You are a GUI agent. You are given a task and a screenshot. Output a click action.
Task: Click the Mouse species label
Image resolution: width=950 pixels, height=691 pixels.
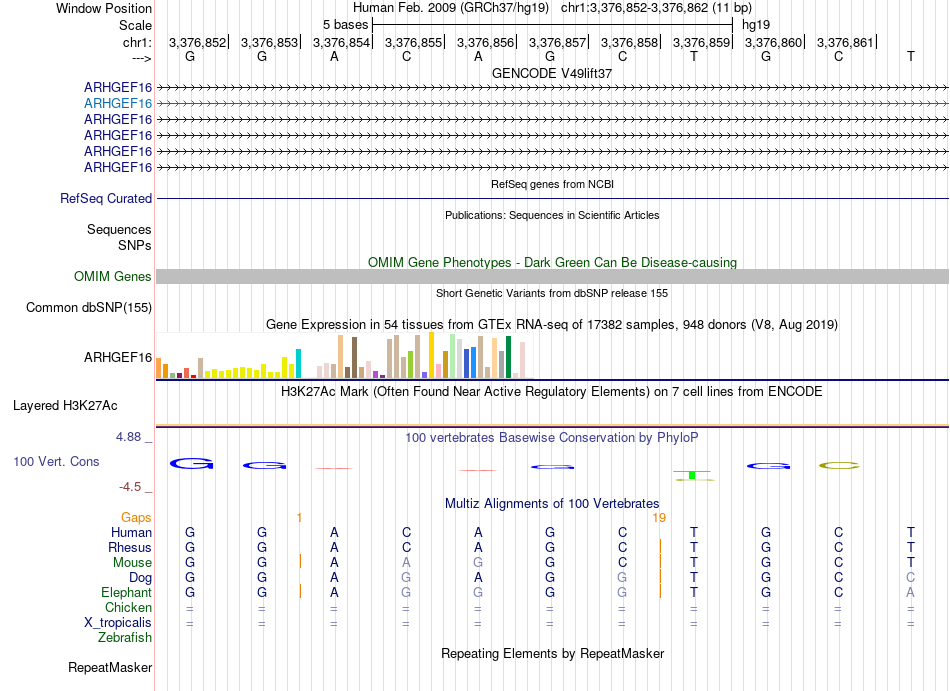(x=132, y=563)
